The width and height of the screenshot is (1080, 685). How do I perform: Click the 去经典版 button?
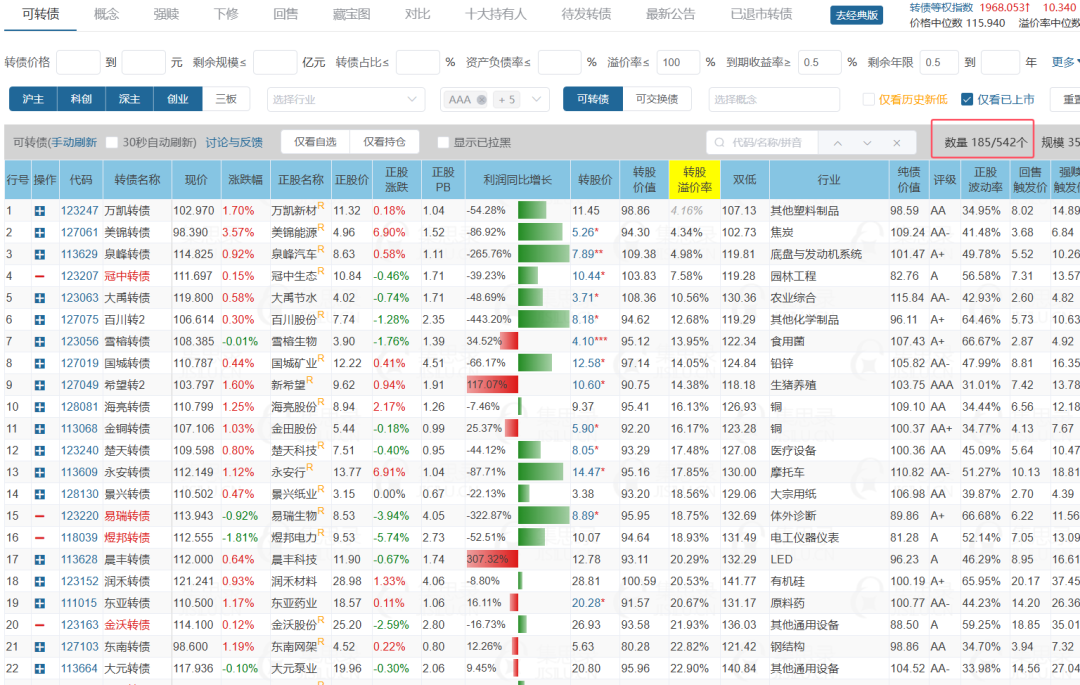click(857, 15)
